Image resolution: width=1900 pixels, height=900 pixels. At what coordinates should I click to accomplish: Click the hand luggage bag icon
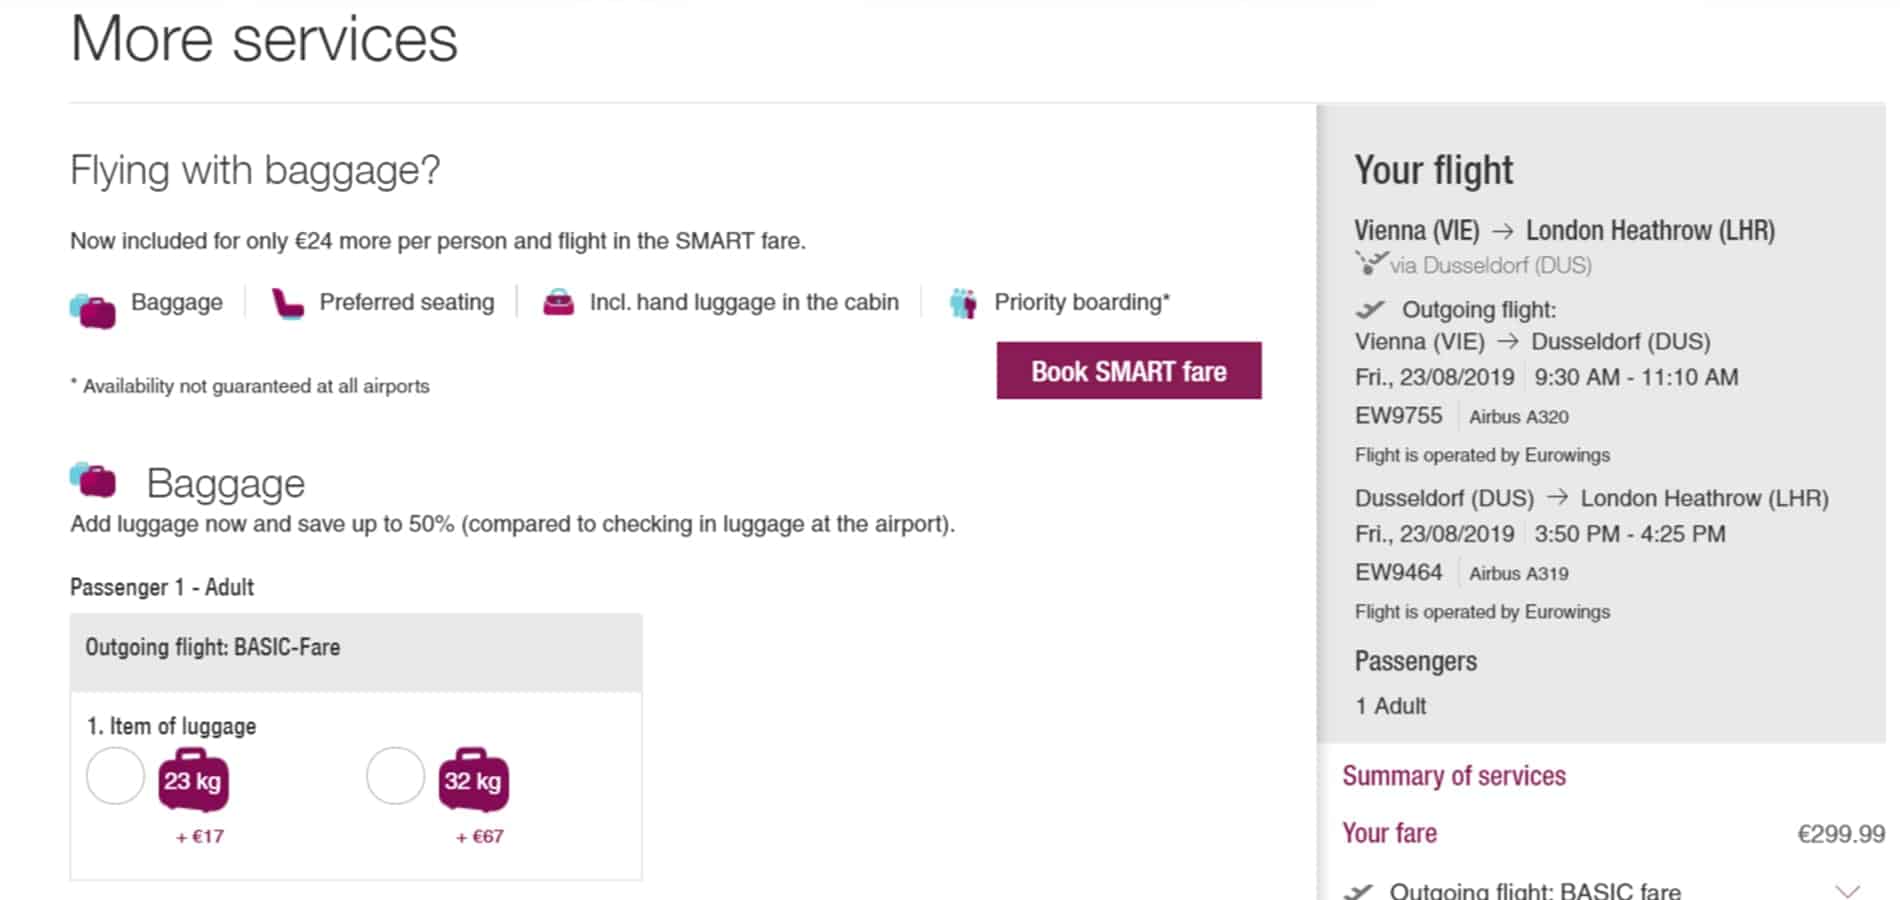pos(558,302)
